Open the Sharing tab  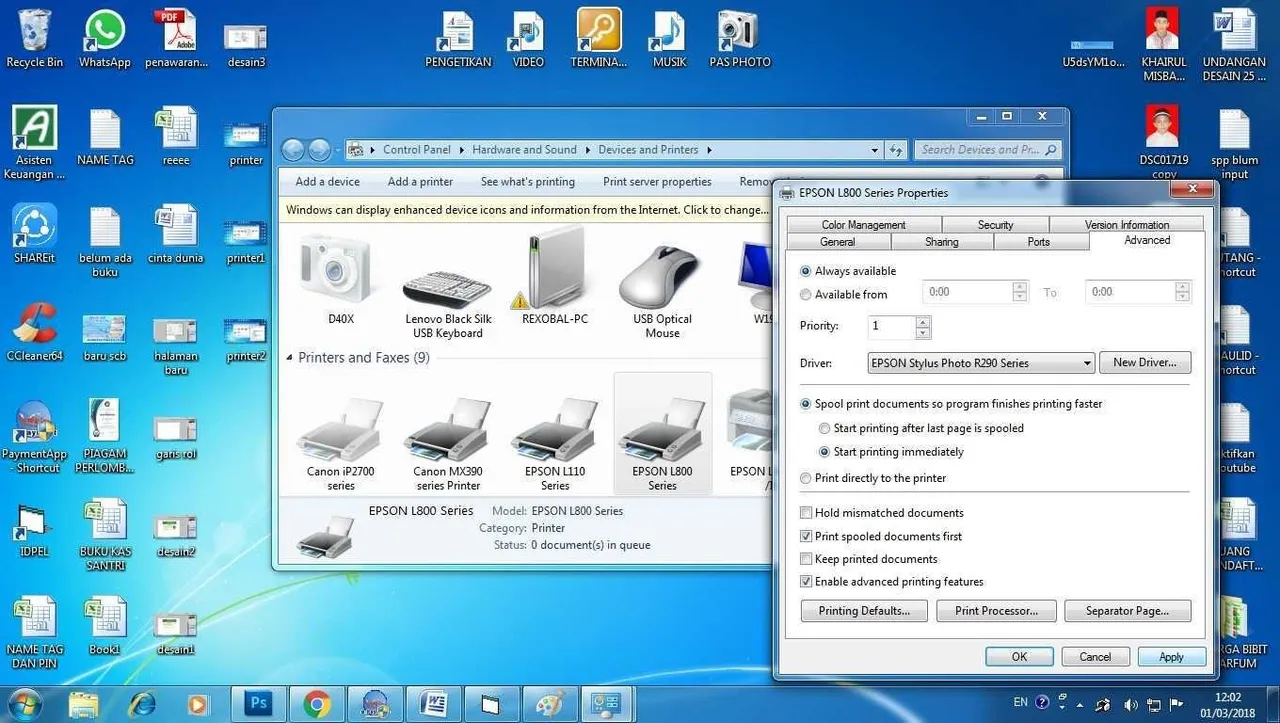coord(941,242)
